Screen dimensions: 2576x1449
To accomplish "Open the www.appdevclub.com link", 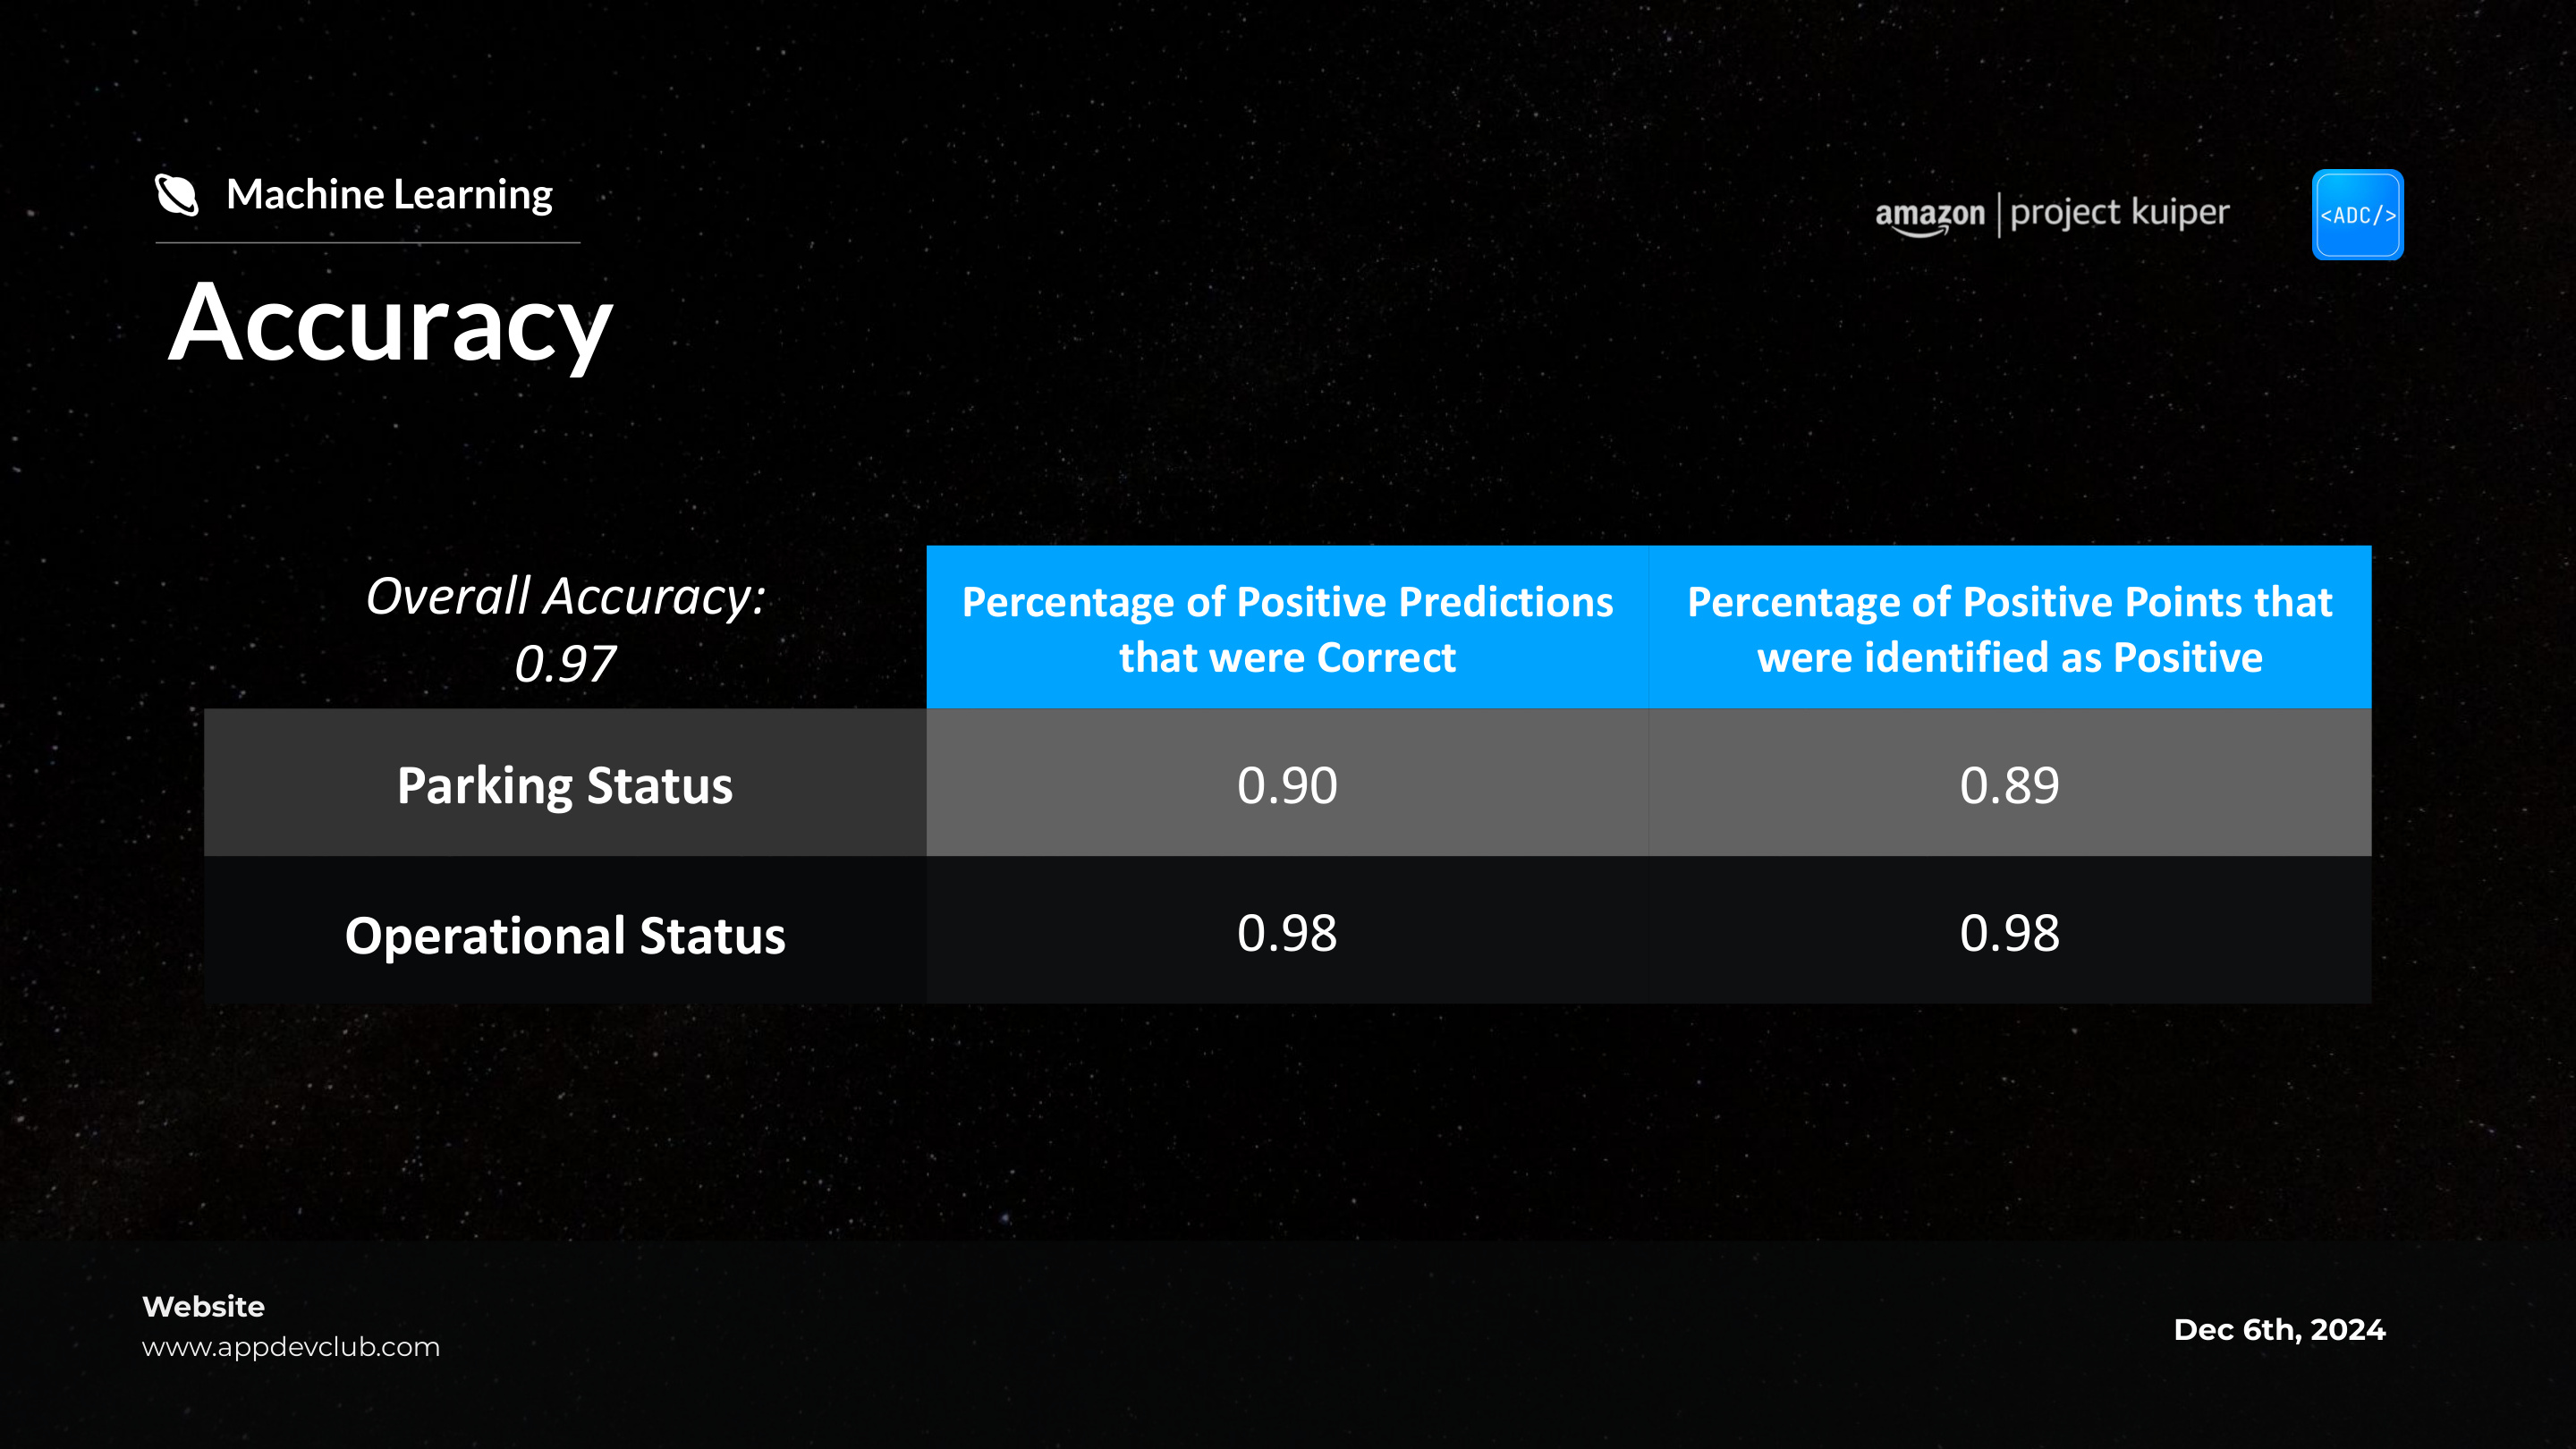I will coord(291,1347).
